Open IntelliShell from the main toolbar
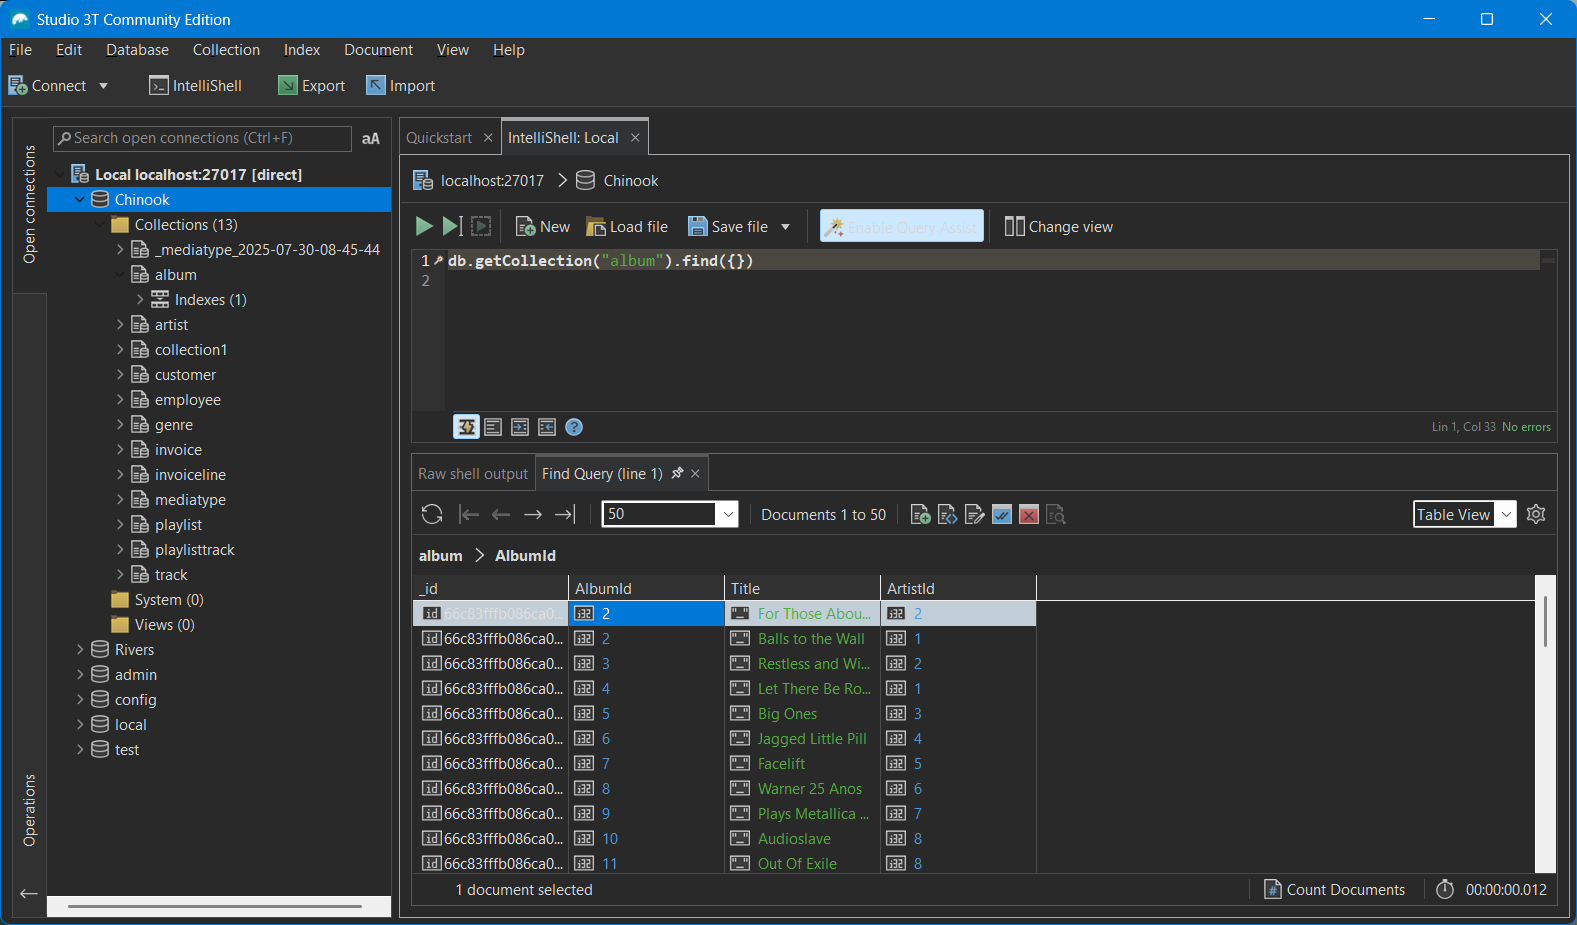1577x925 pixels. click(195, 86)
